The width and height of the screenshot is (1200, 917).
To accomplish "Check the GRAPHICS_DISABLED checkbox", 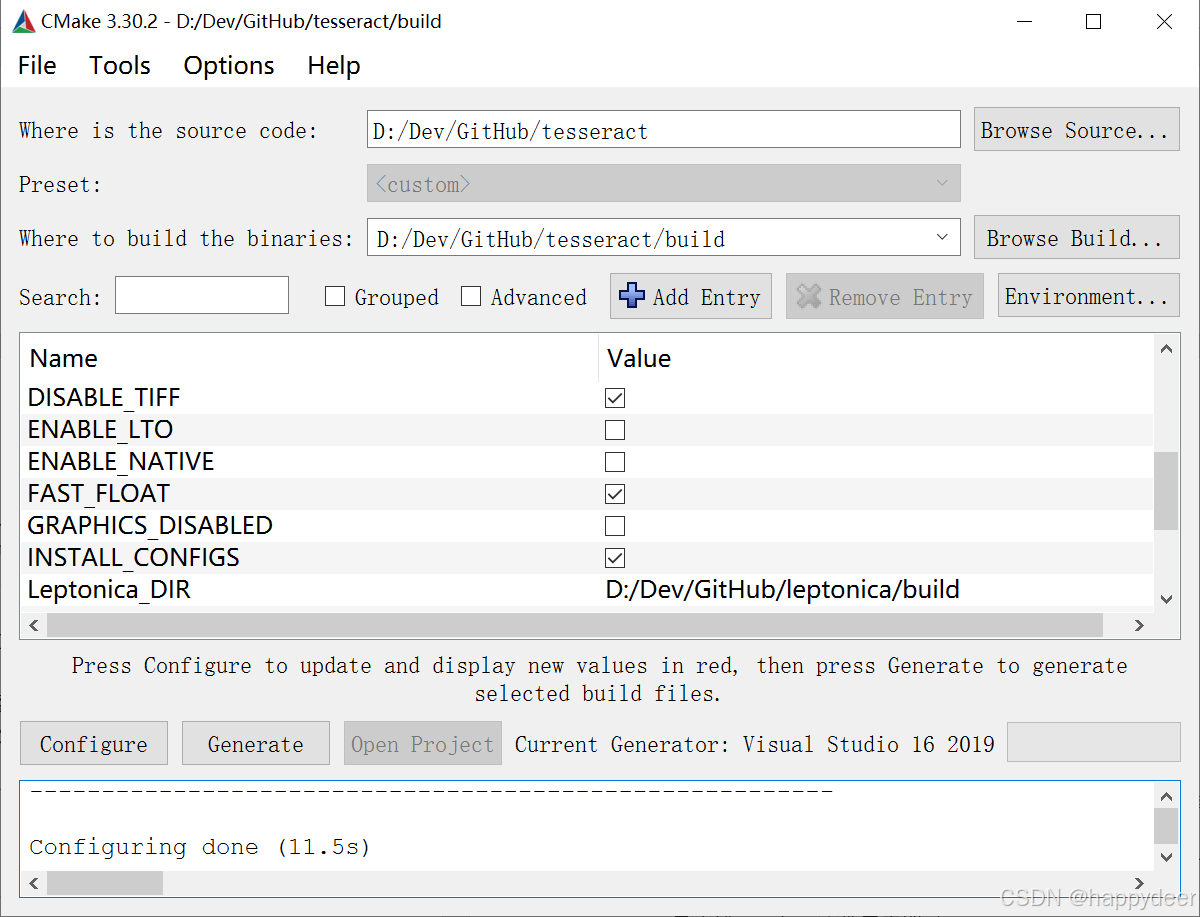I will coord(615,526).
